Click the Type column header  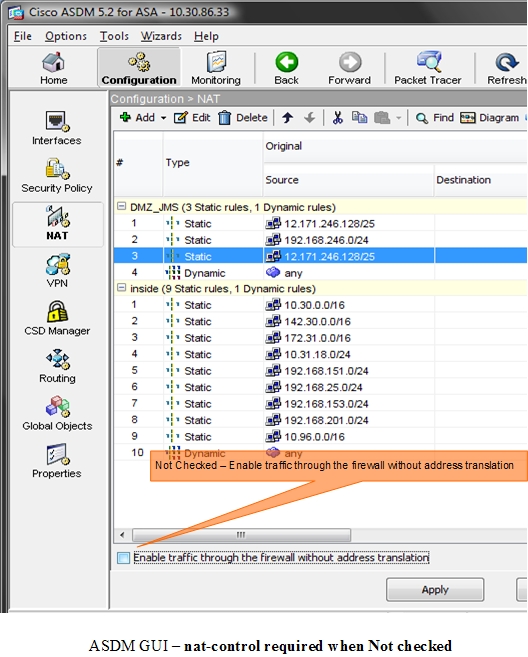212,163
